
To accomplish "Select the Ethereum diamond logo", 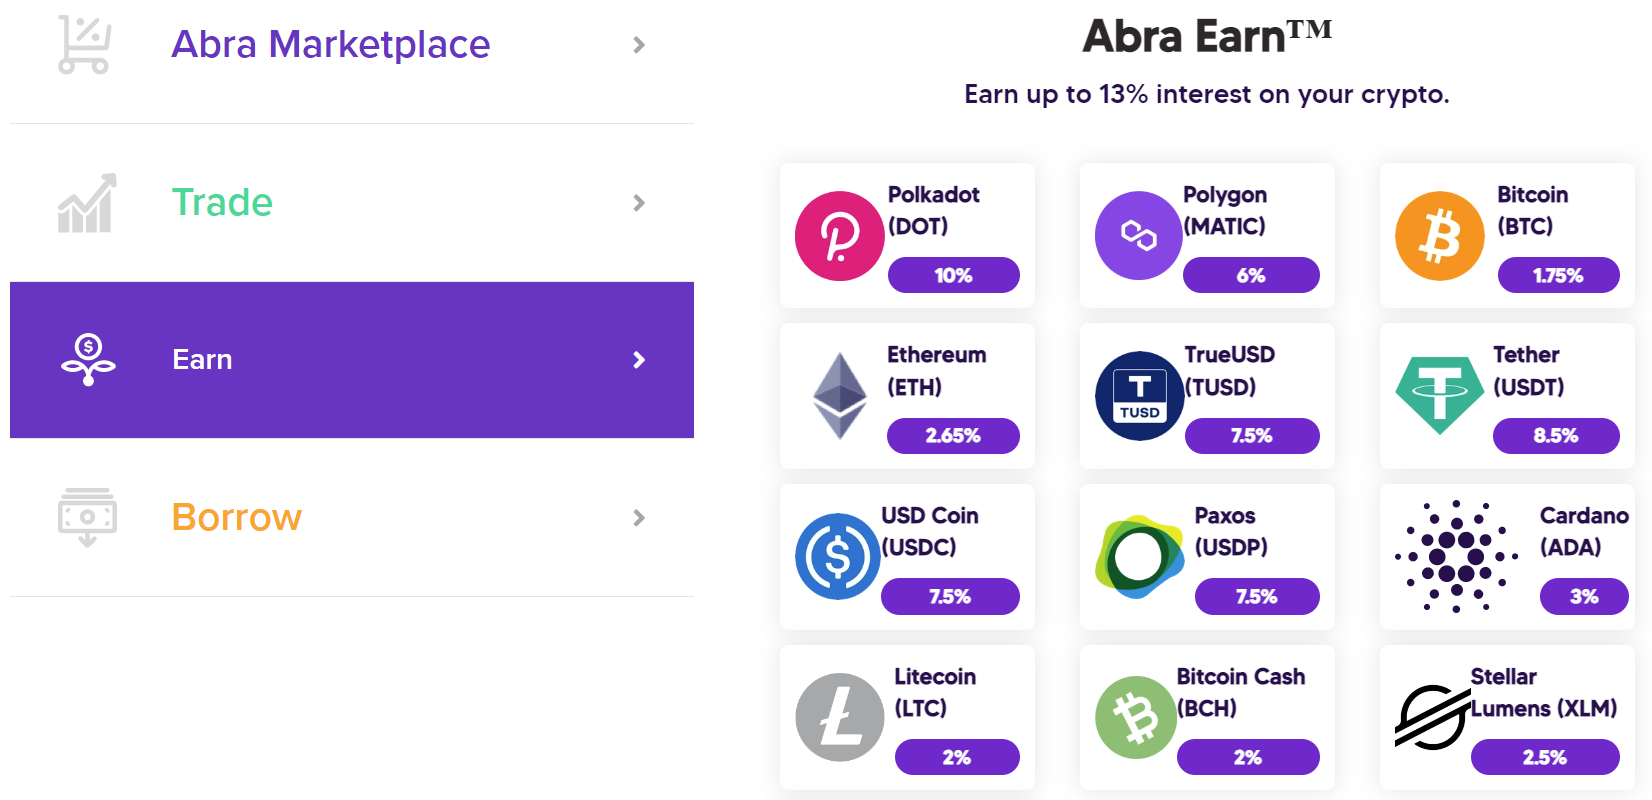I will (840, 396).
